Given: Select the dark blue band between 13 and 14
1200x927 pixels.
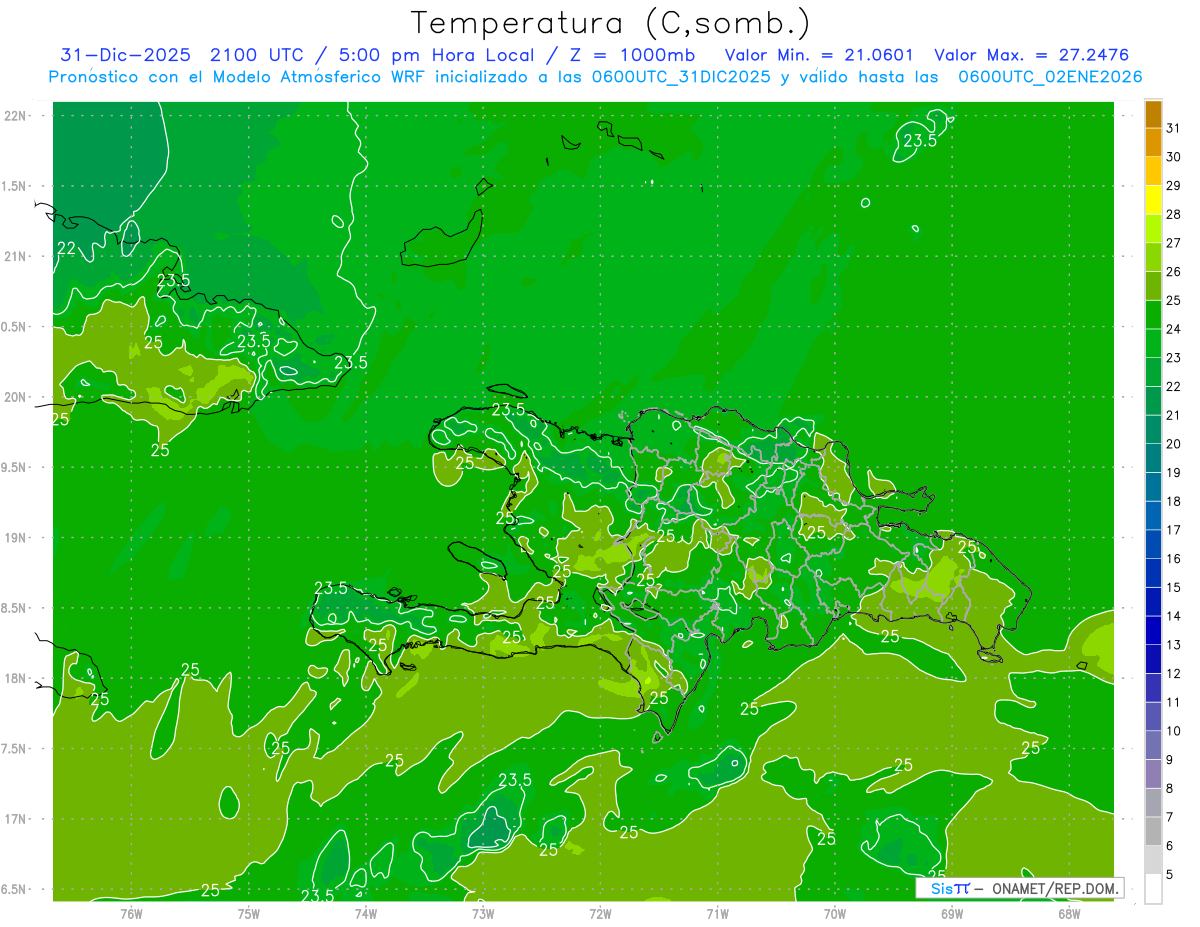Looking at the screenshot, I should point(1153,630).
